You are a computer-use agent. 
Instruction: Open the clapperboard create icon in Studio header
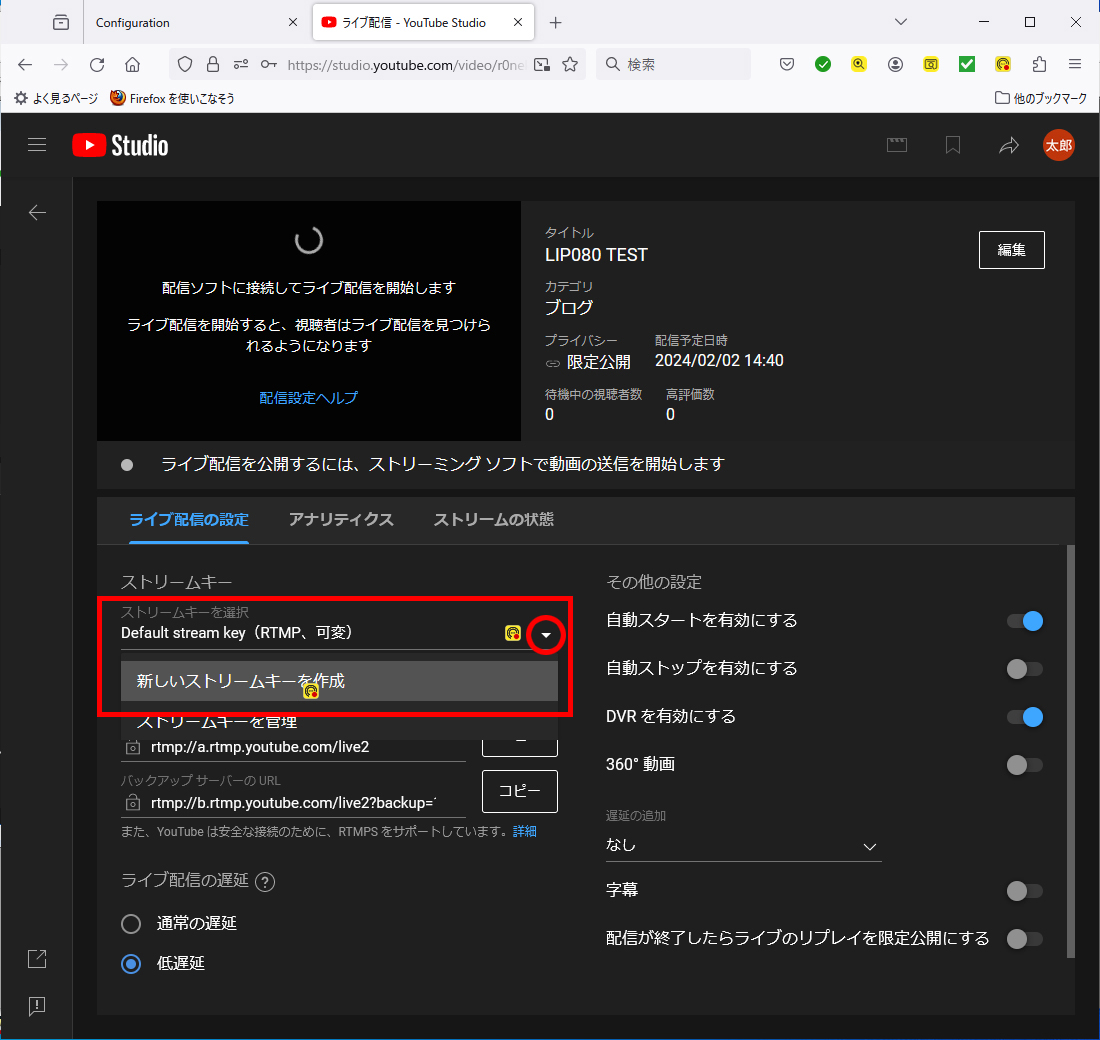tap(897, 145)
